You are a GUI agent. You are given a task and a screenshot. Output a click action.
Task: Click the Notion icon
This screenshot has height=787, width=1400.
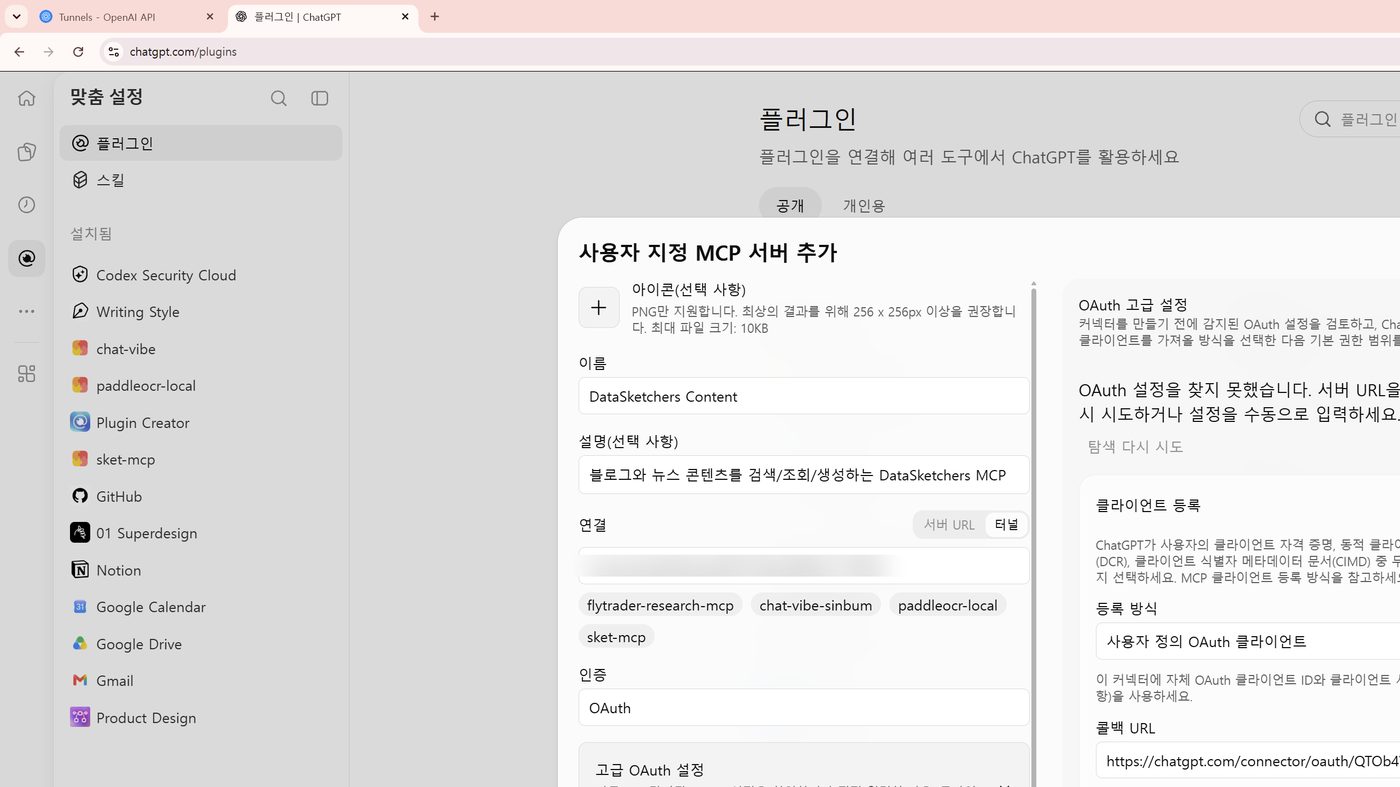[80, 570]
